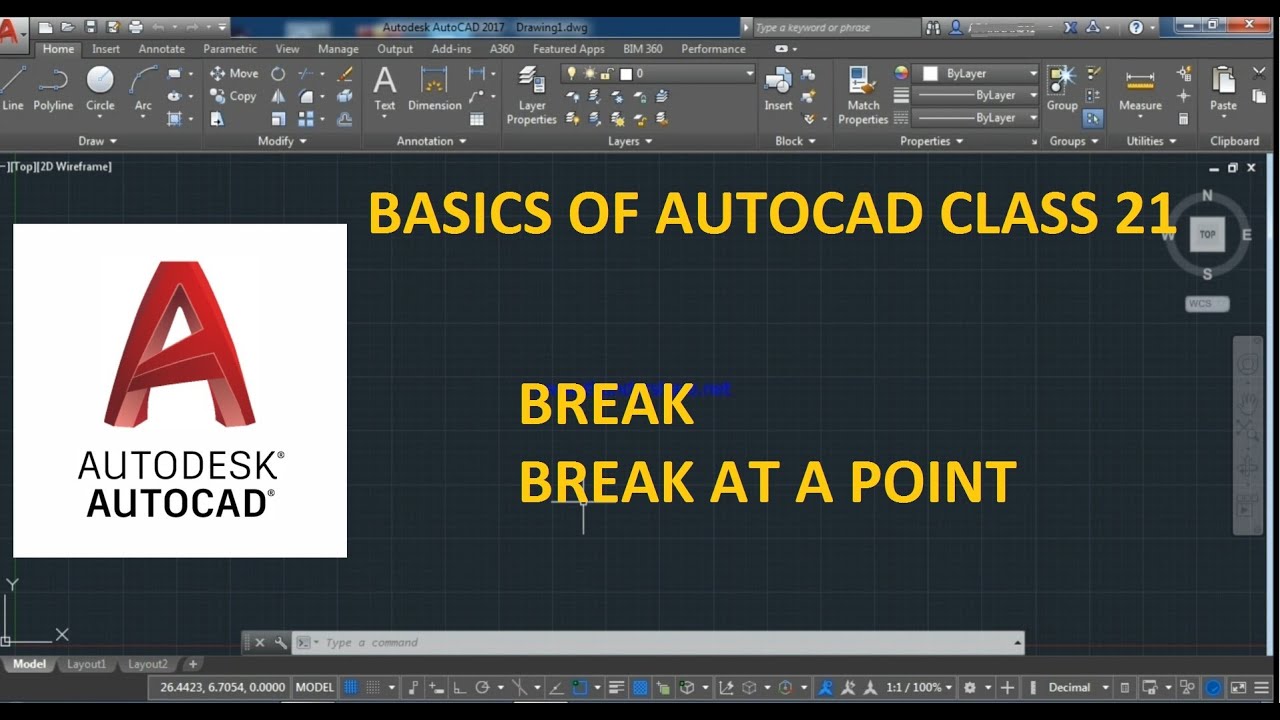Toggle drawing grid display in status bar
The height and width of the screenshot is (720, 1280).
(x=351, y=688)
